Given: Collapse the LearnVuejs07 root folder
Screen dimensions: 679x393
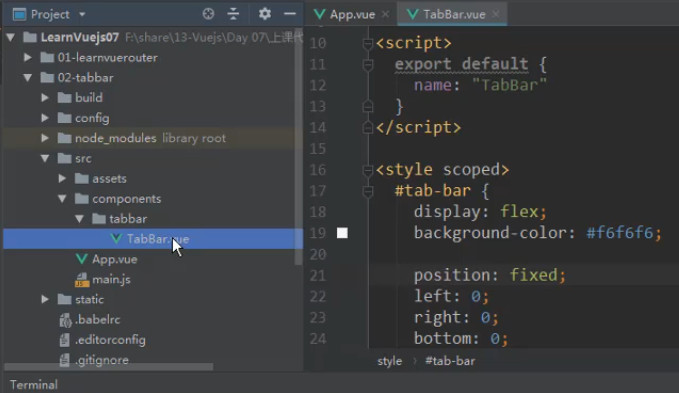Looking at the screenshot, I should tap(11, 37).
